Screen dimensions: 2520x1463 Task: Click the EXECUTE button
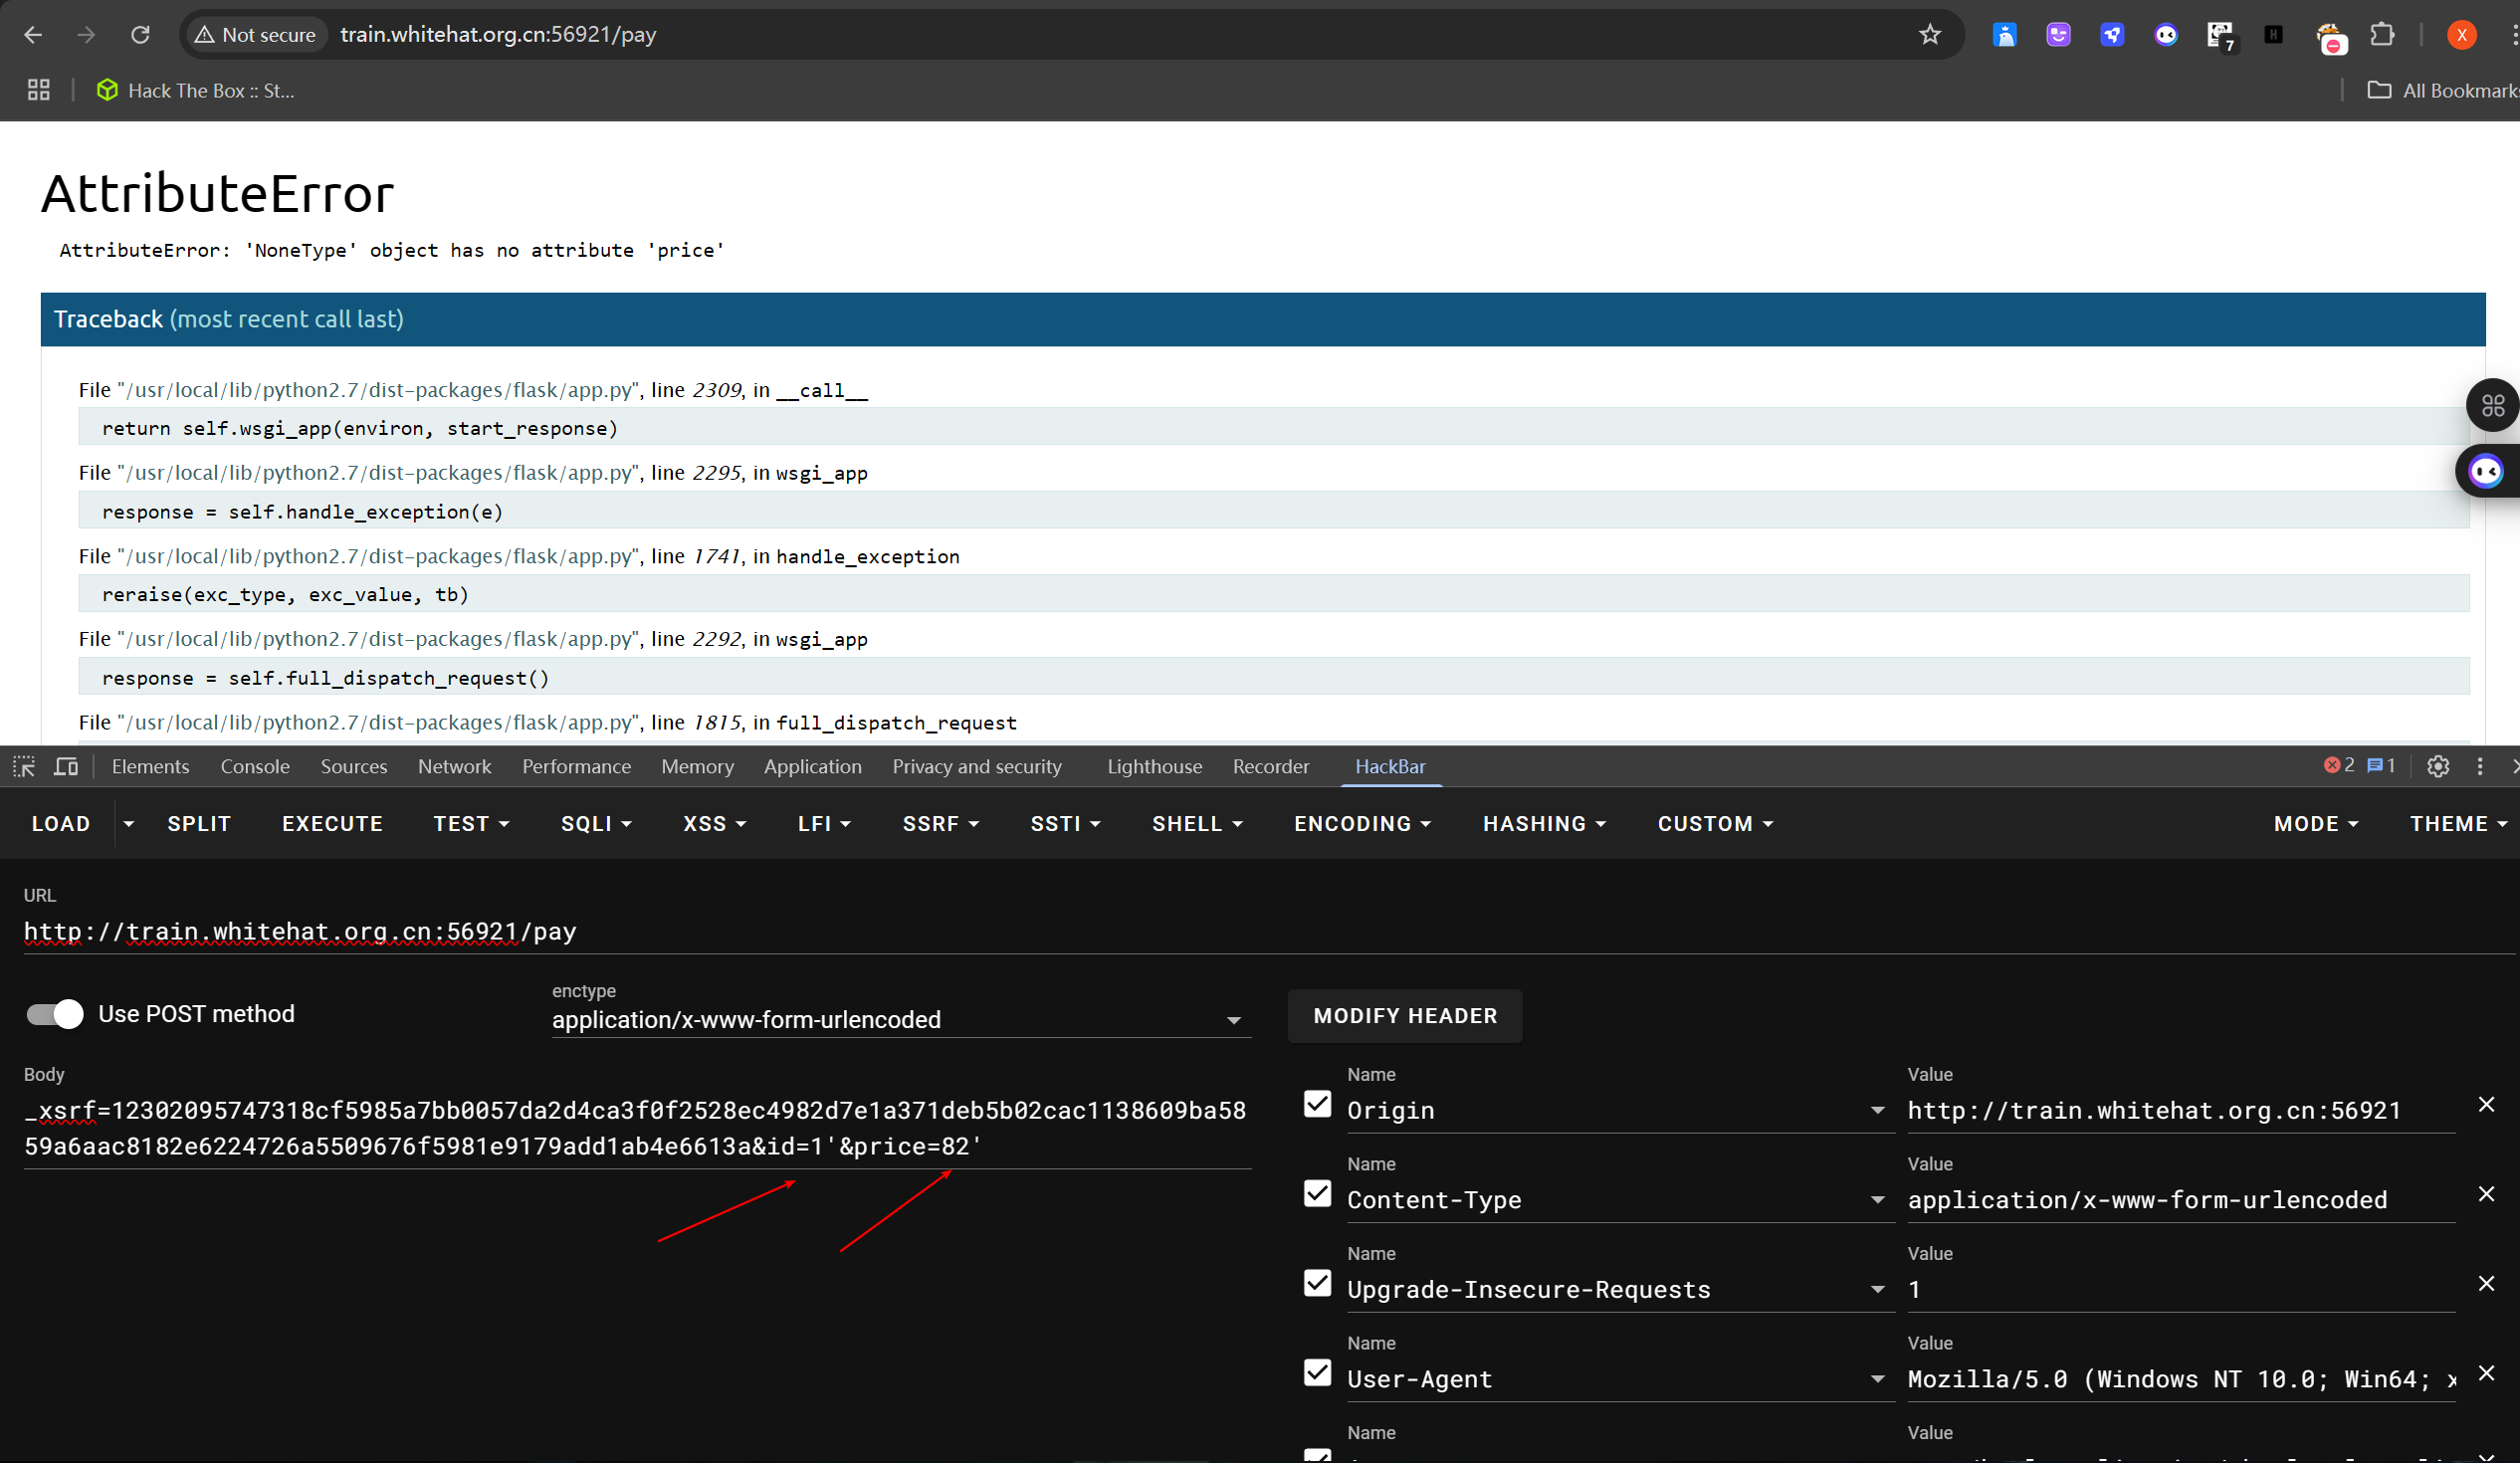332,823
